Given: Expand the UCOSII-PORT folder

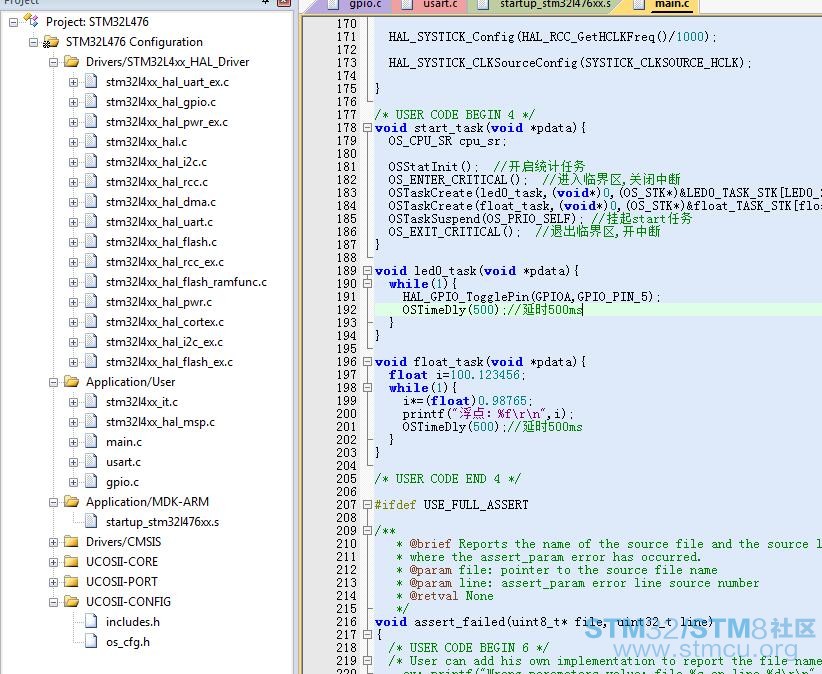Looking at the screenshot, I should 53,582.
